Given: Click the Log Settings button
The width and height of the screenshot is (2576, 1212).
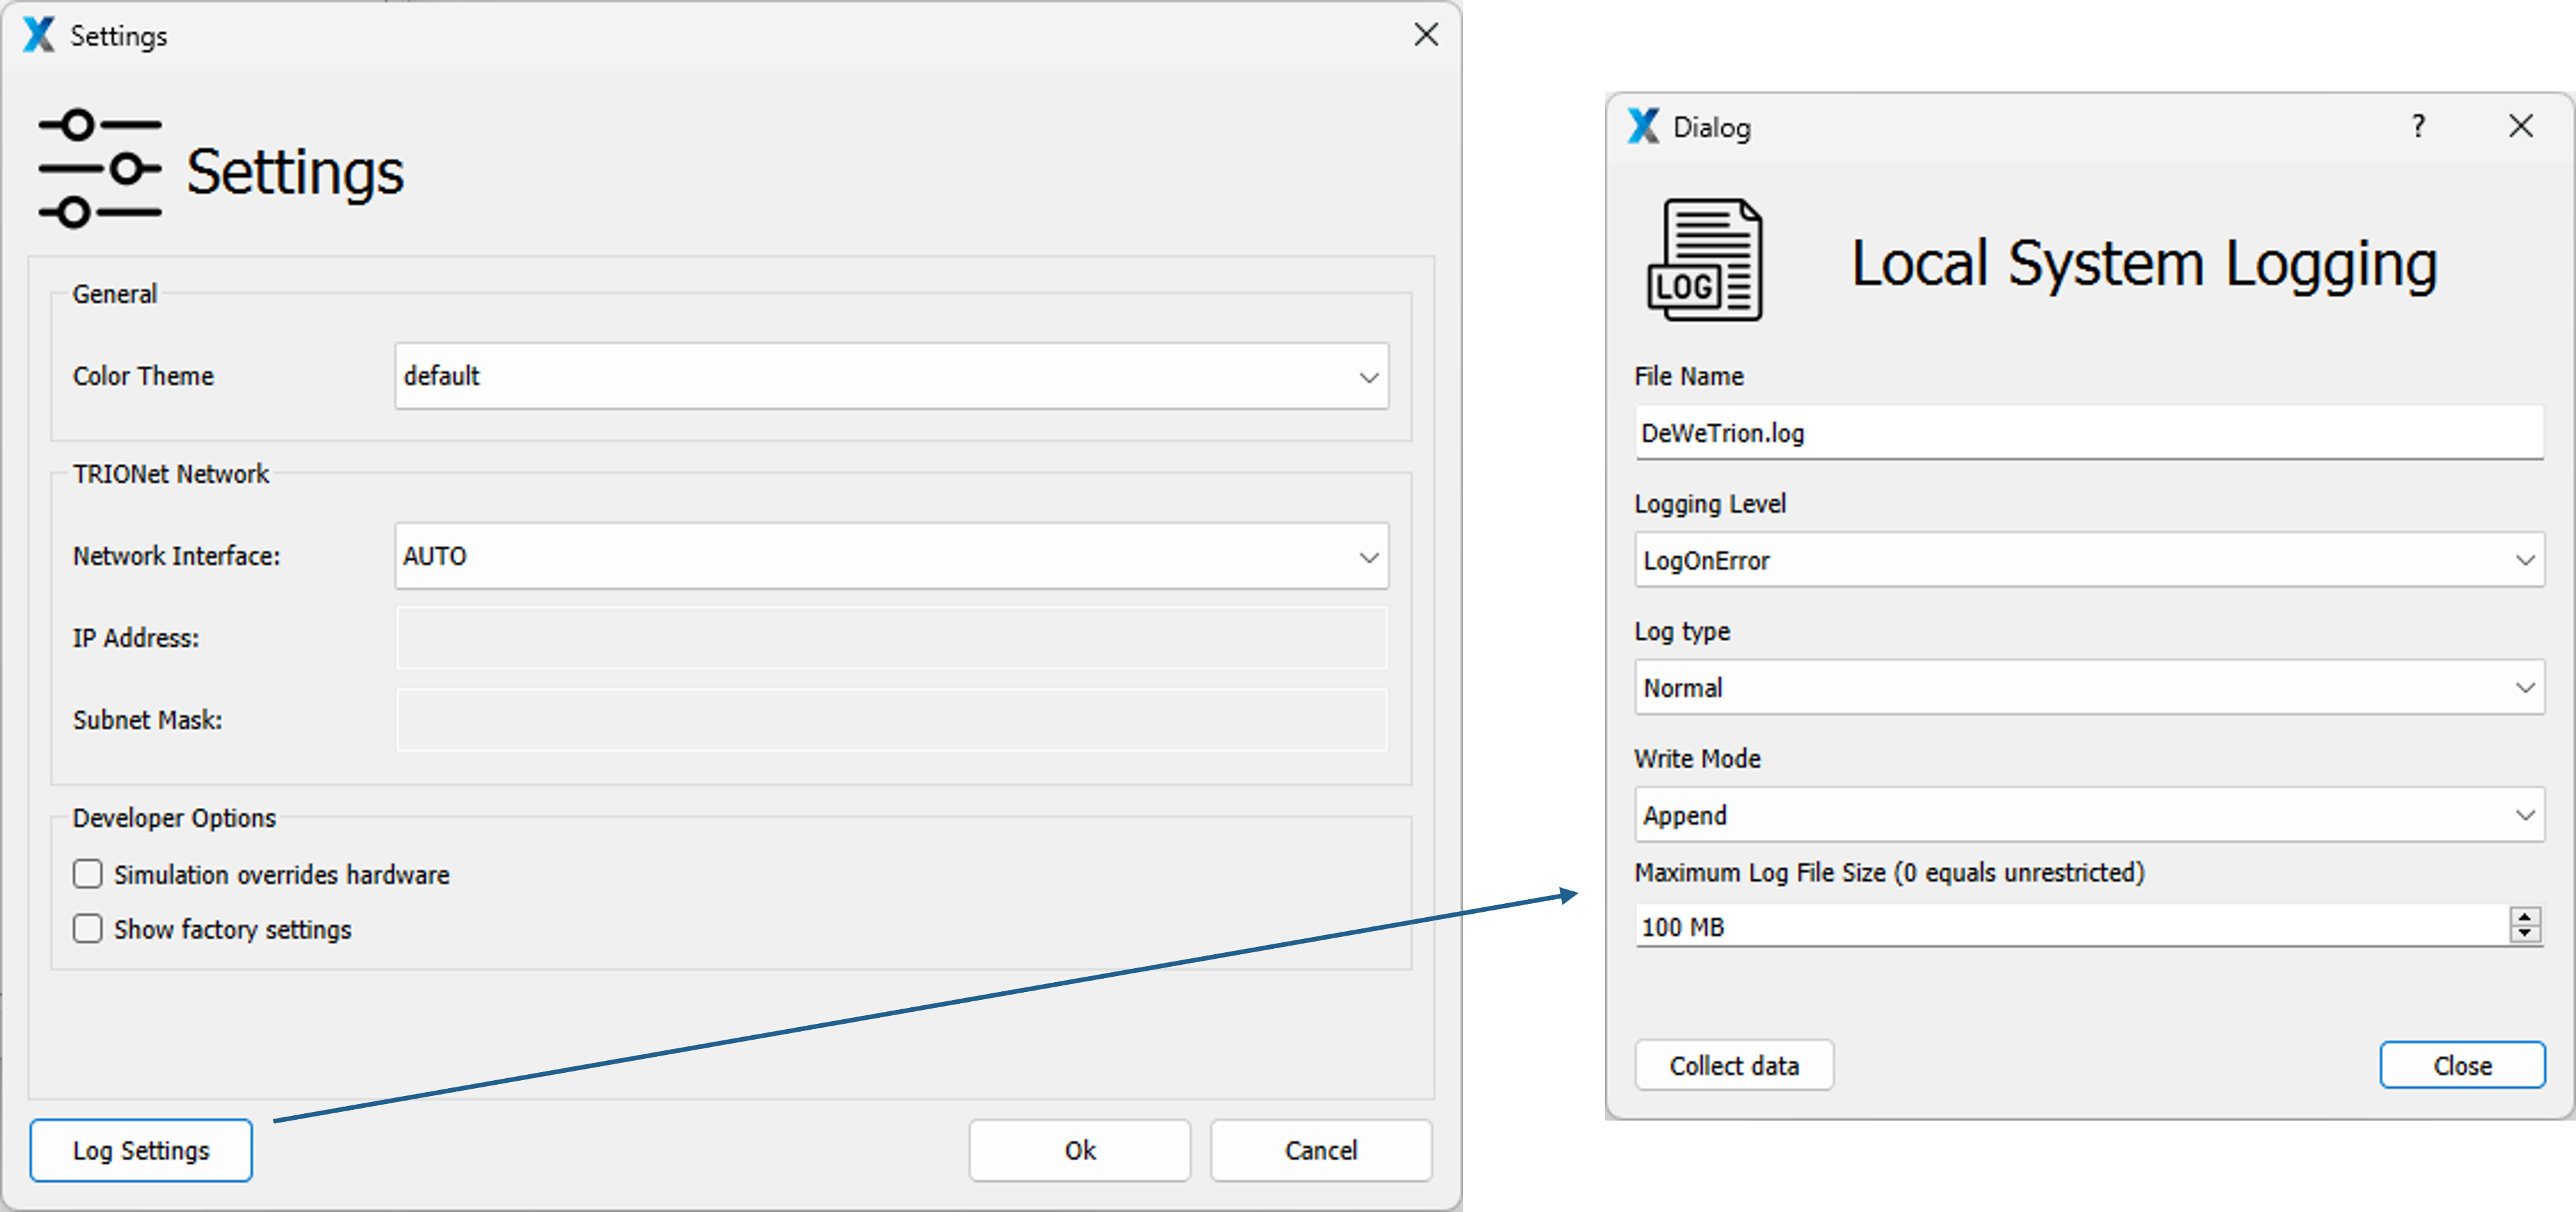Looking at the screenshot, I should pos(141,1150).
